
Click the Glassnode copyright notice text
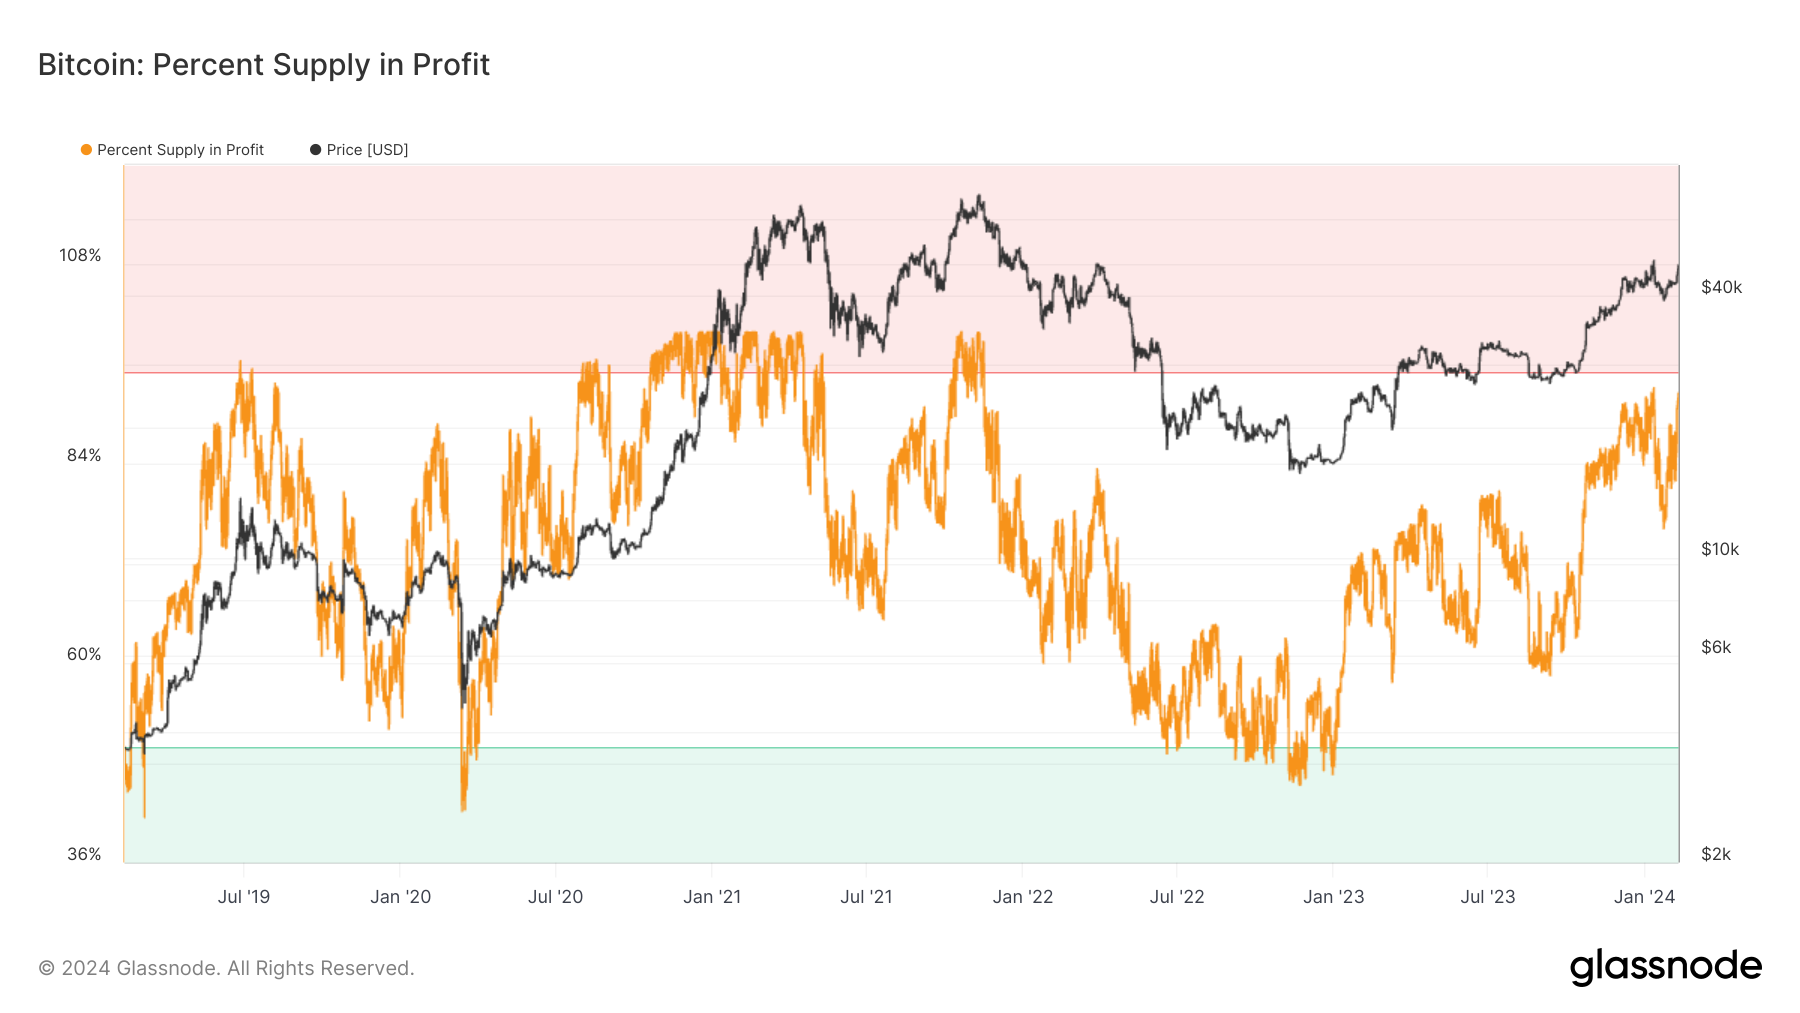pyautogui.click(x=226, y=968)
